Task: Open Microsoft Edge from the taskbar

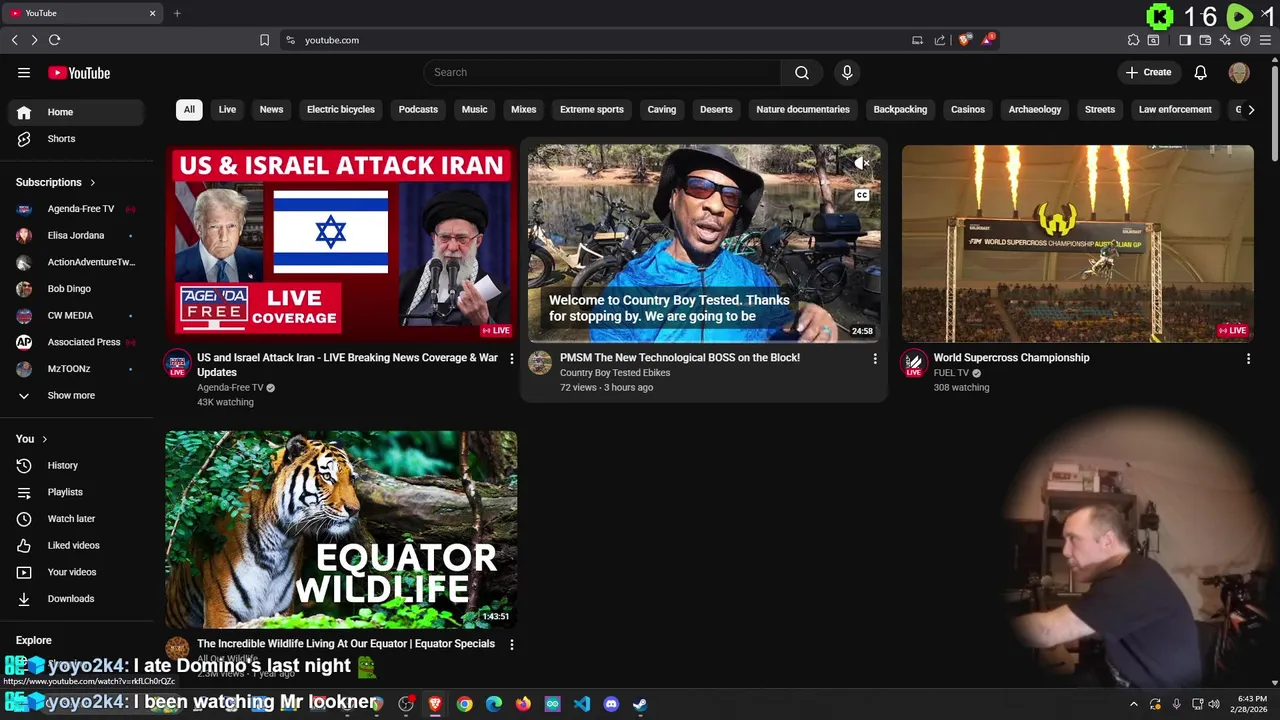Action: point(494,704)
